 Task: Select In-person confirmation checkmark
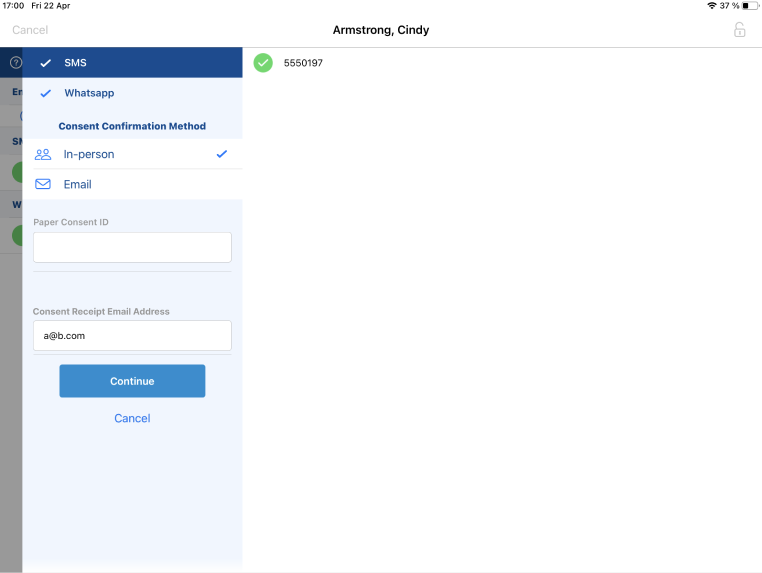click(x=222, y=154)
